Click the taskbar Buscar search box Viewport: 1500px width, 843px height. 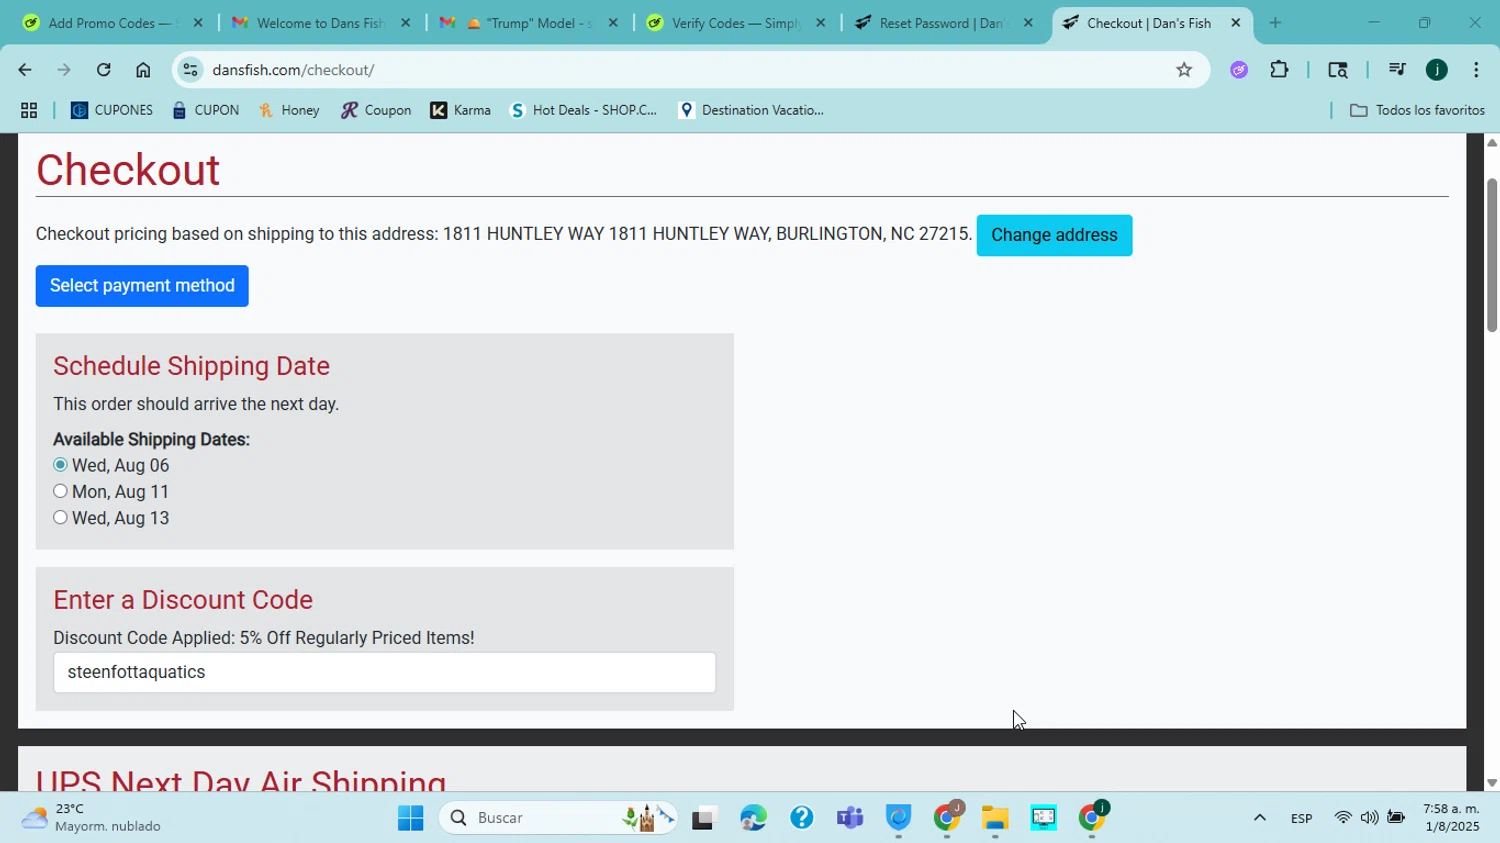[x=560, y=818]
